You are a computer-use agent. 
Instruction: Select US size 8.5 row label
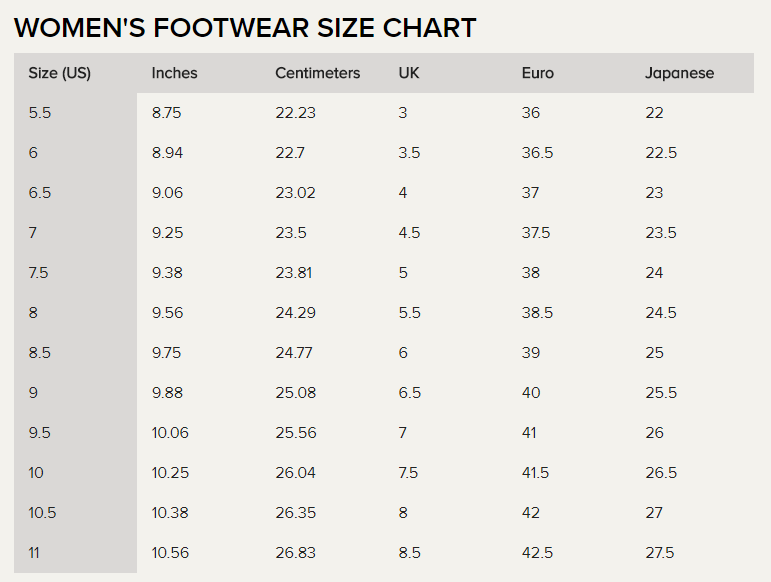[40, 353]
